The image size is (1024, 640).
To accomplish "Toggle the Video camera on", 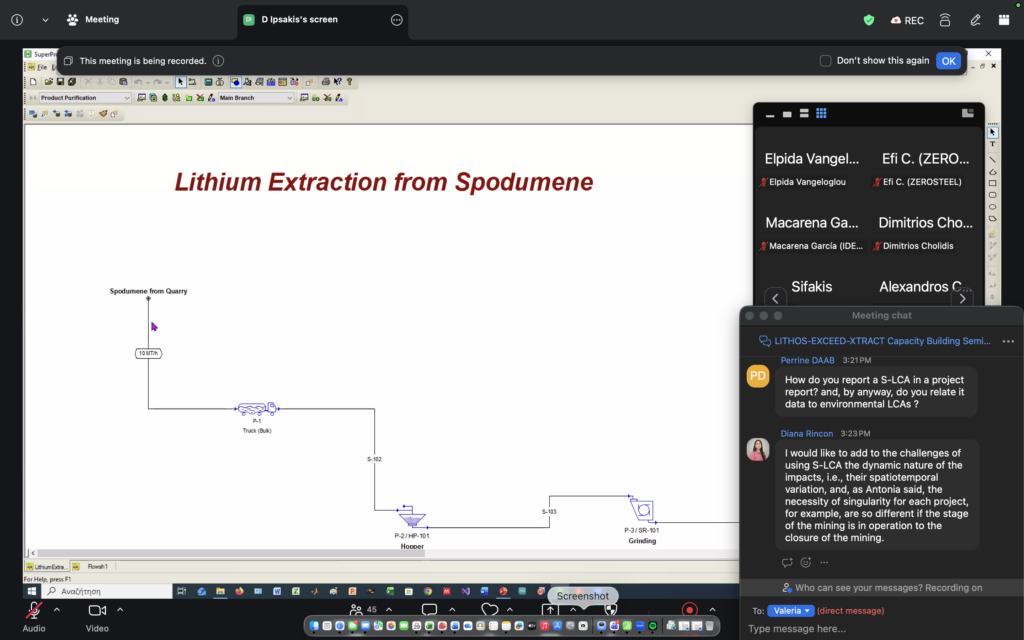I will tap(97, 610).
